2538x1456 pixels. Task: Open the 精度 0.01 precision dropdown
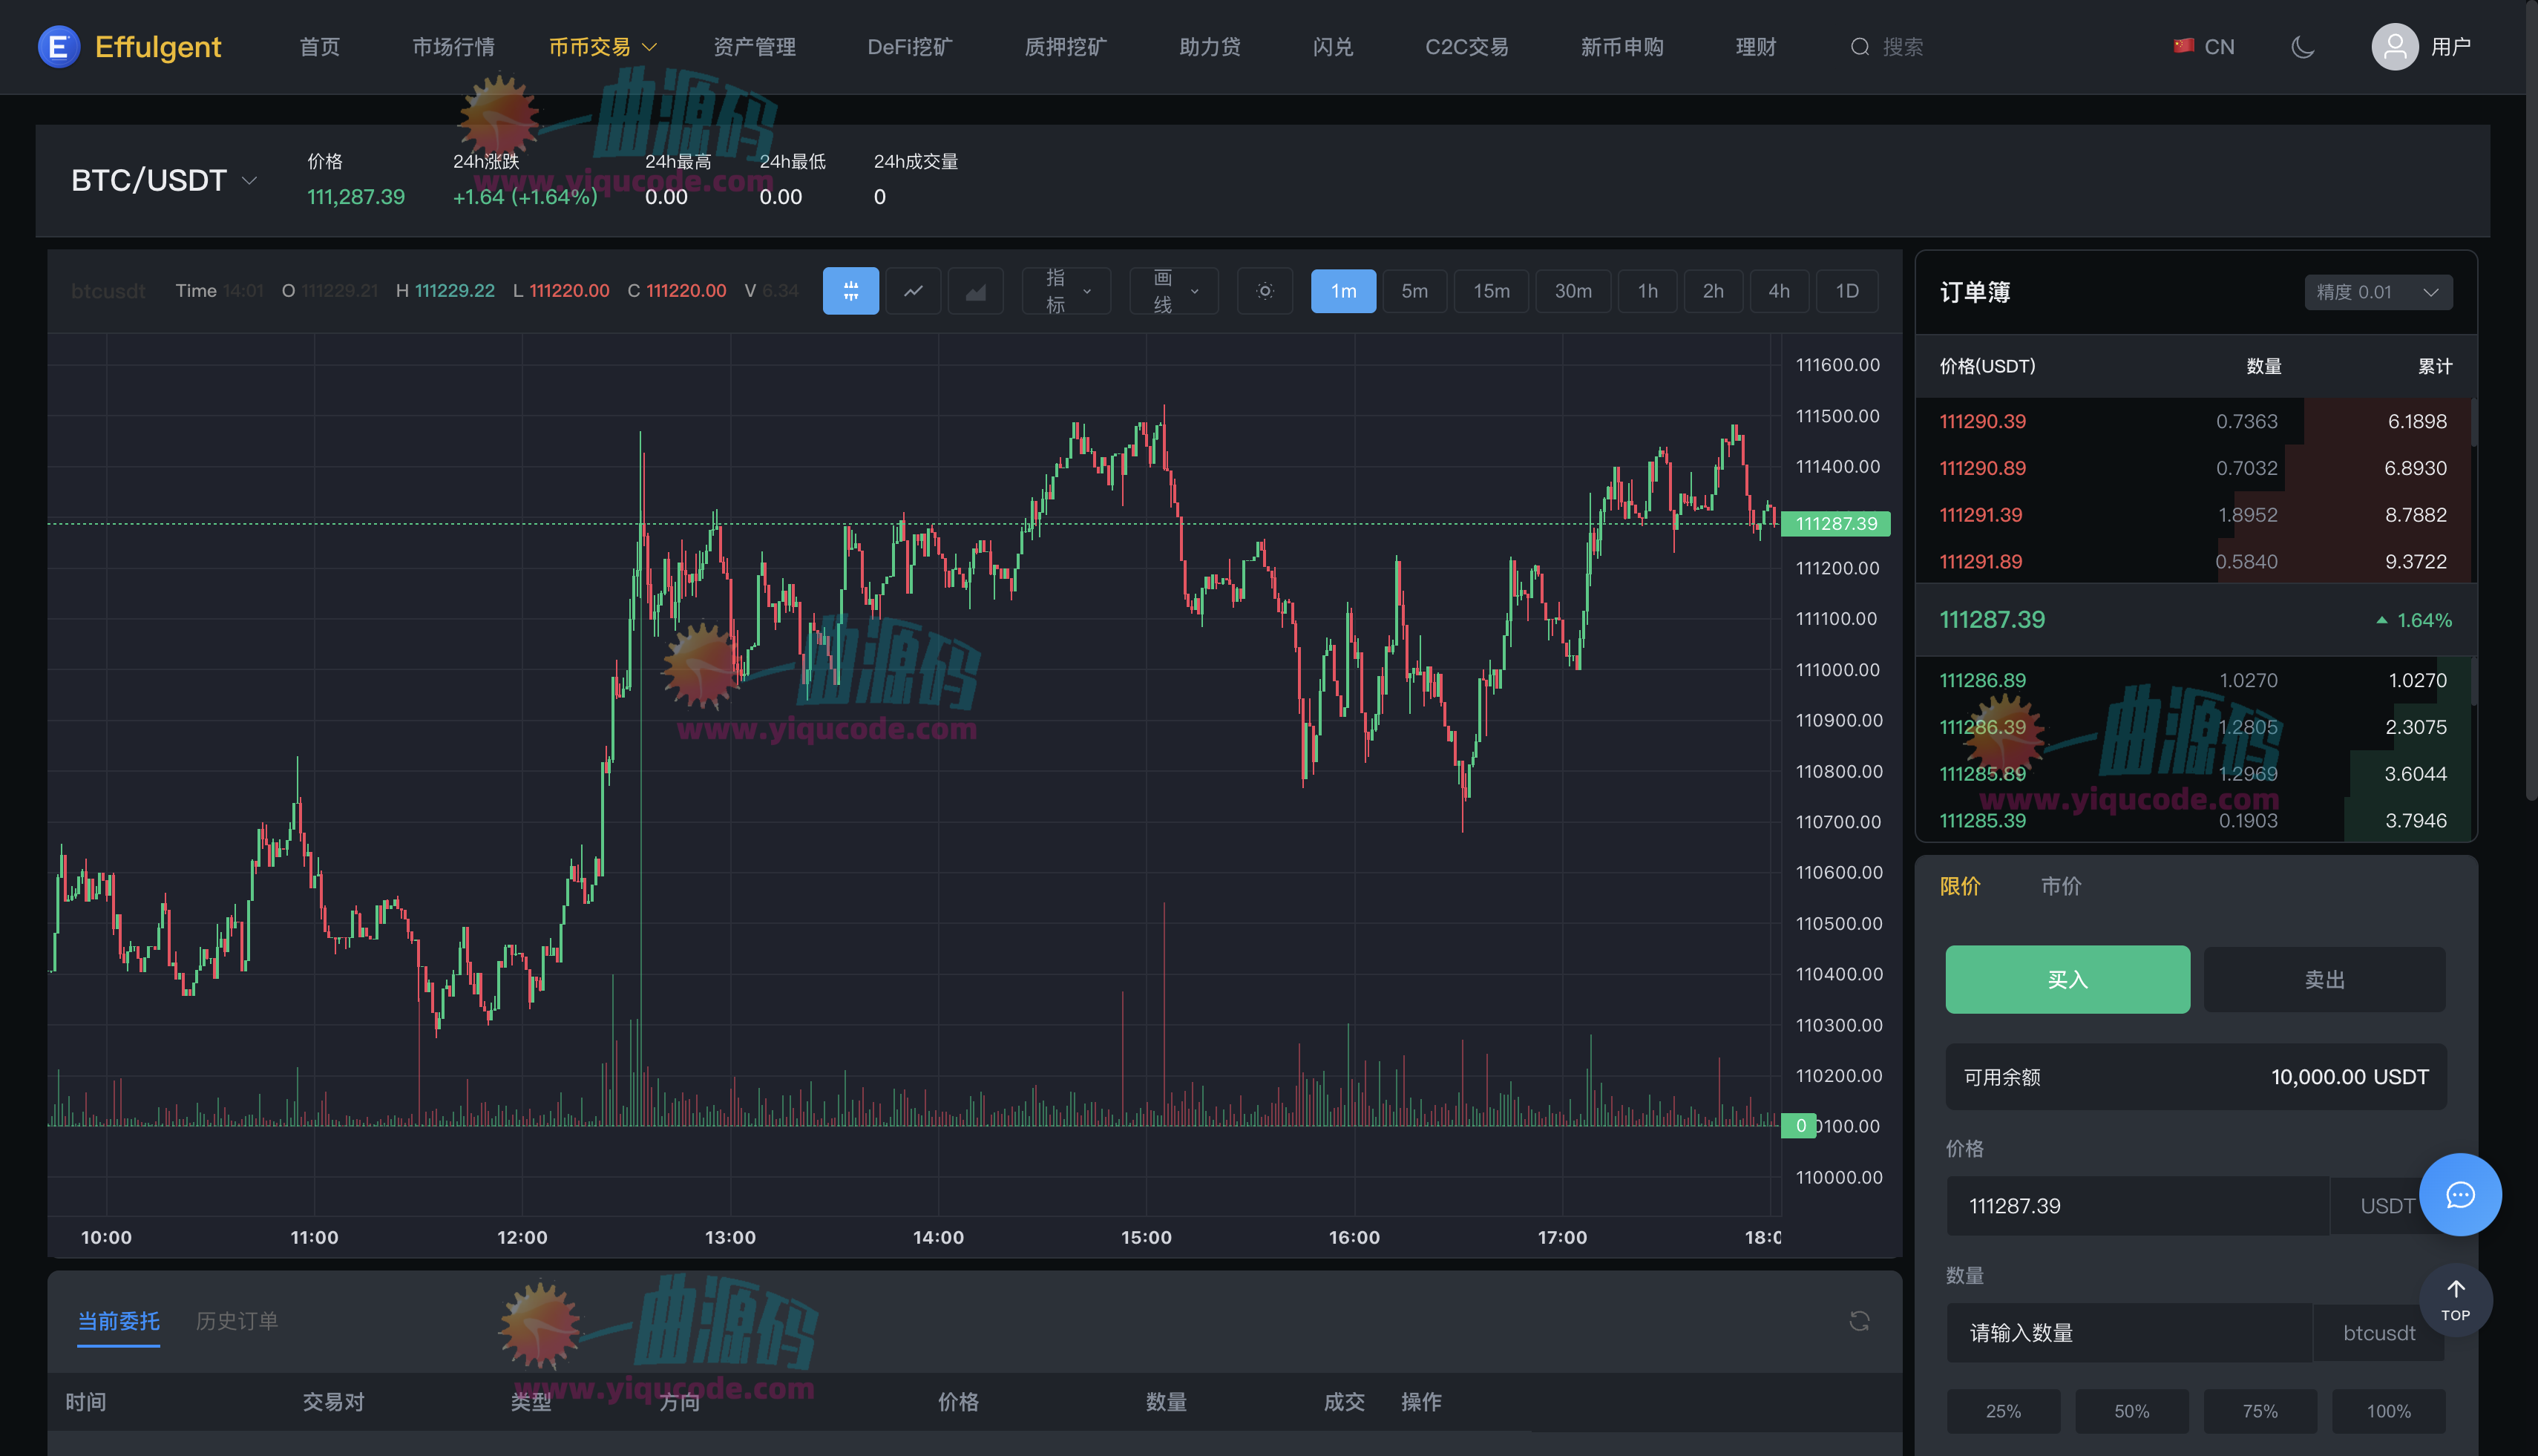tap(2378, 292)
